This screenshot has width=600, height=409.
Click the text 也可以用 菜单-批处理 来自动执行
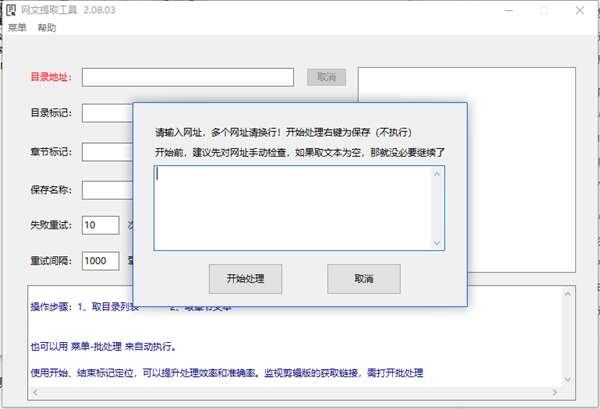tap(103, 347)
